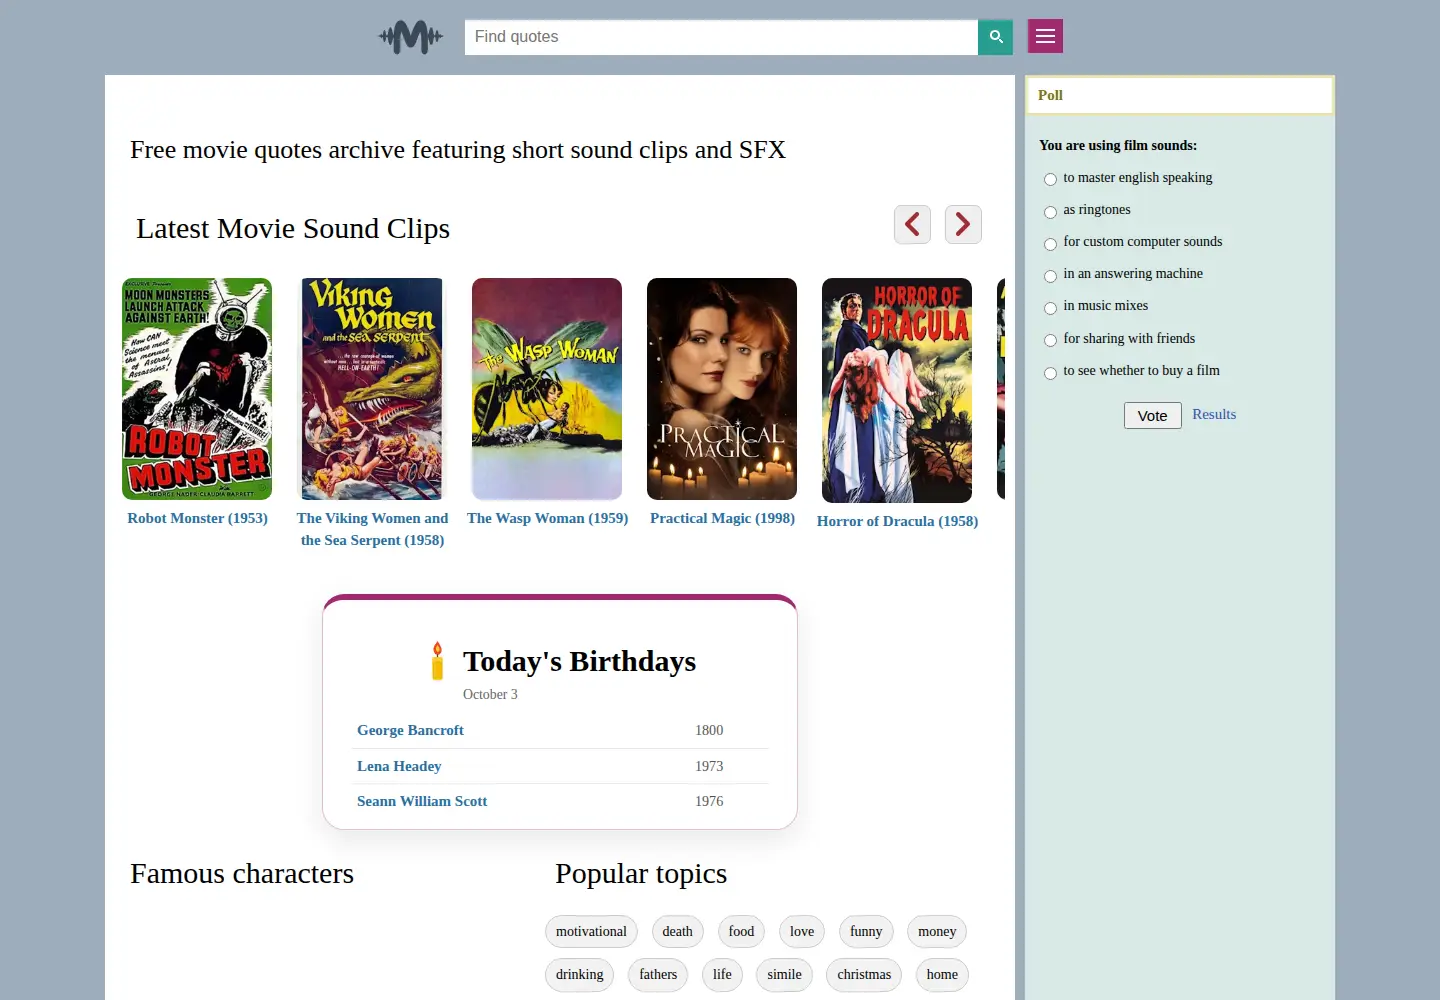This screenshot has height=1000, width=1440.
Task: Click the site logo waveform icon
Action: coord(411,37)
